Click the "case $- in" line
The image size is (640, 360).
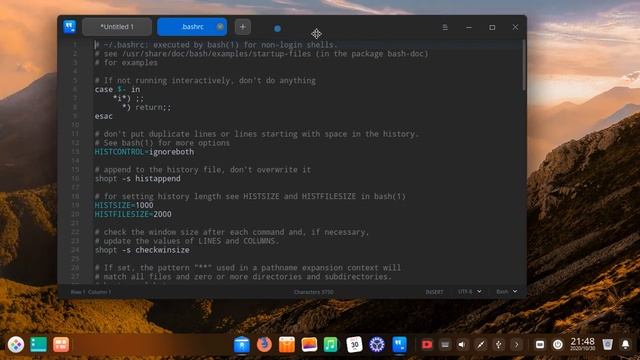coord(117,89)
